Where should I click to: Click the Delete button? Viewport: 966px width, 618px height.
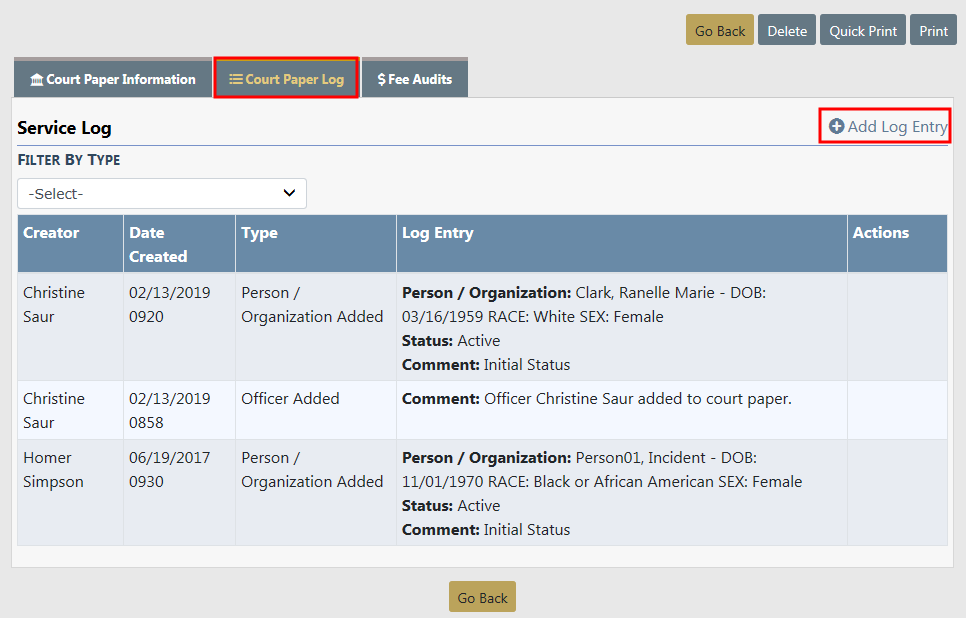coord(787,31)
